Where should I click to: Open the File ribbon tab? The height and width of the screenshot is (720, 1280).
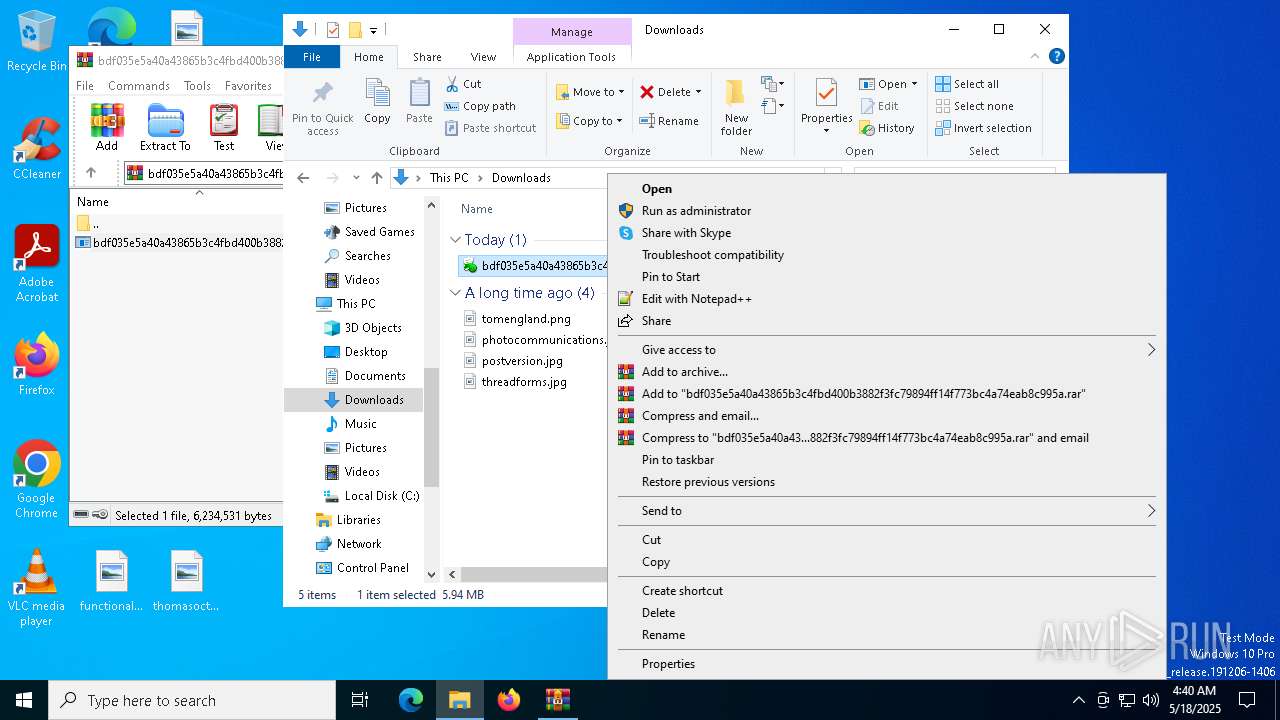click(x=312, y=57)
